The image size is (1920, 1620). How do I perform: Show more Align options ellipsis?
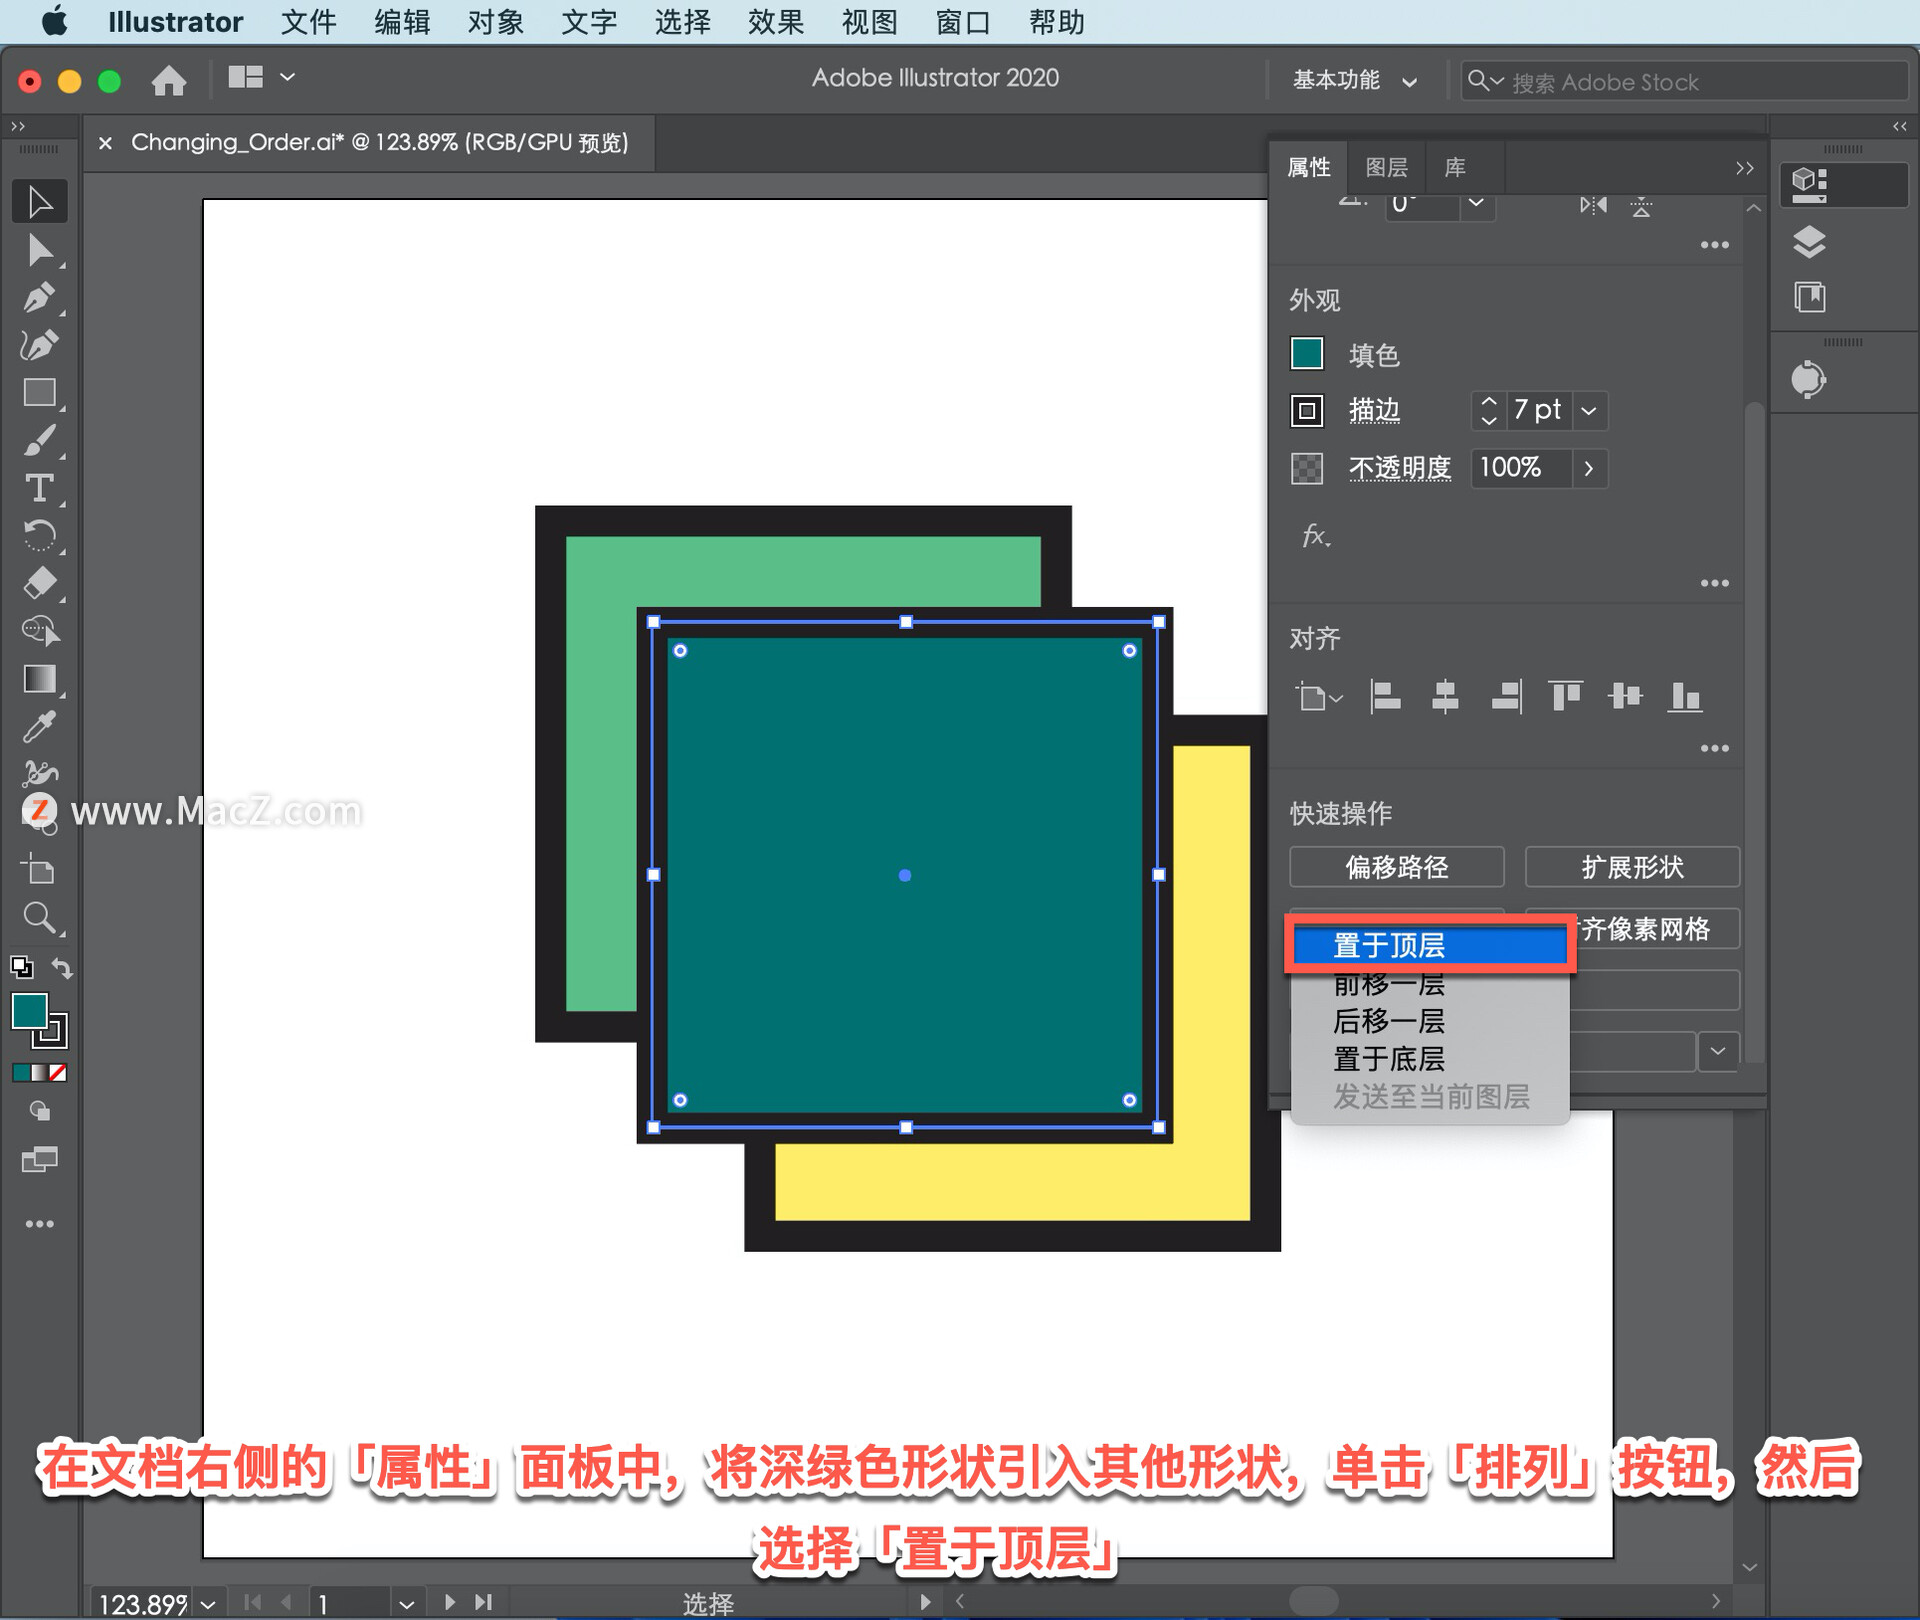click(x=1715, y=748)
